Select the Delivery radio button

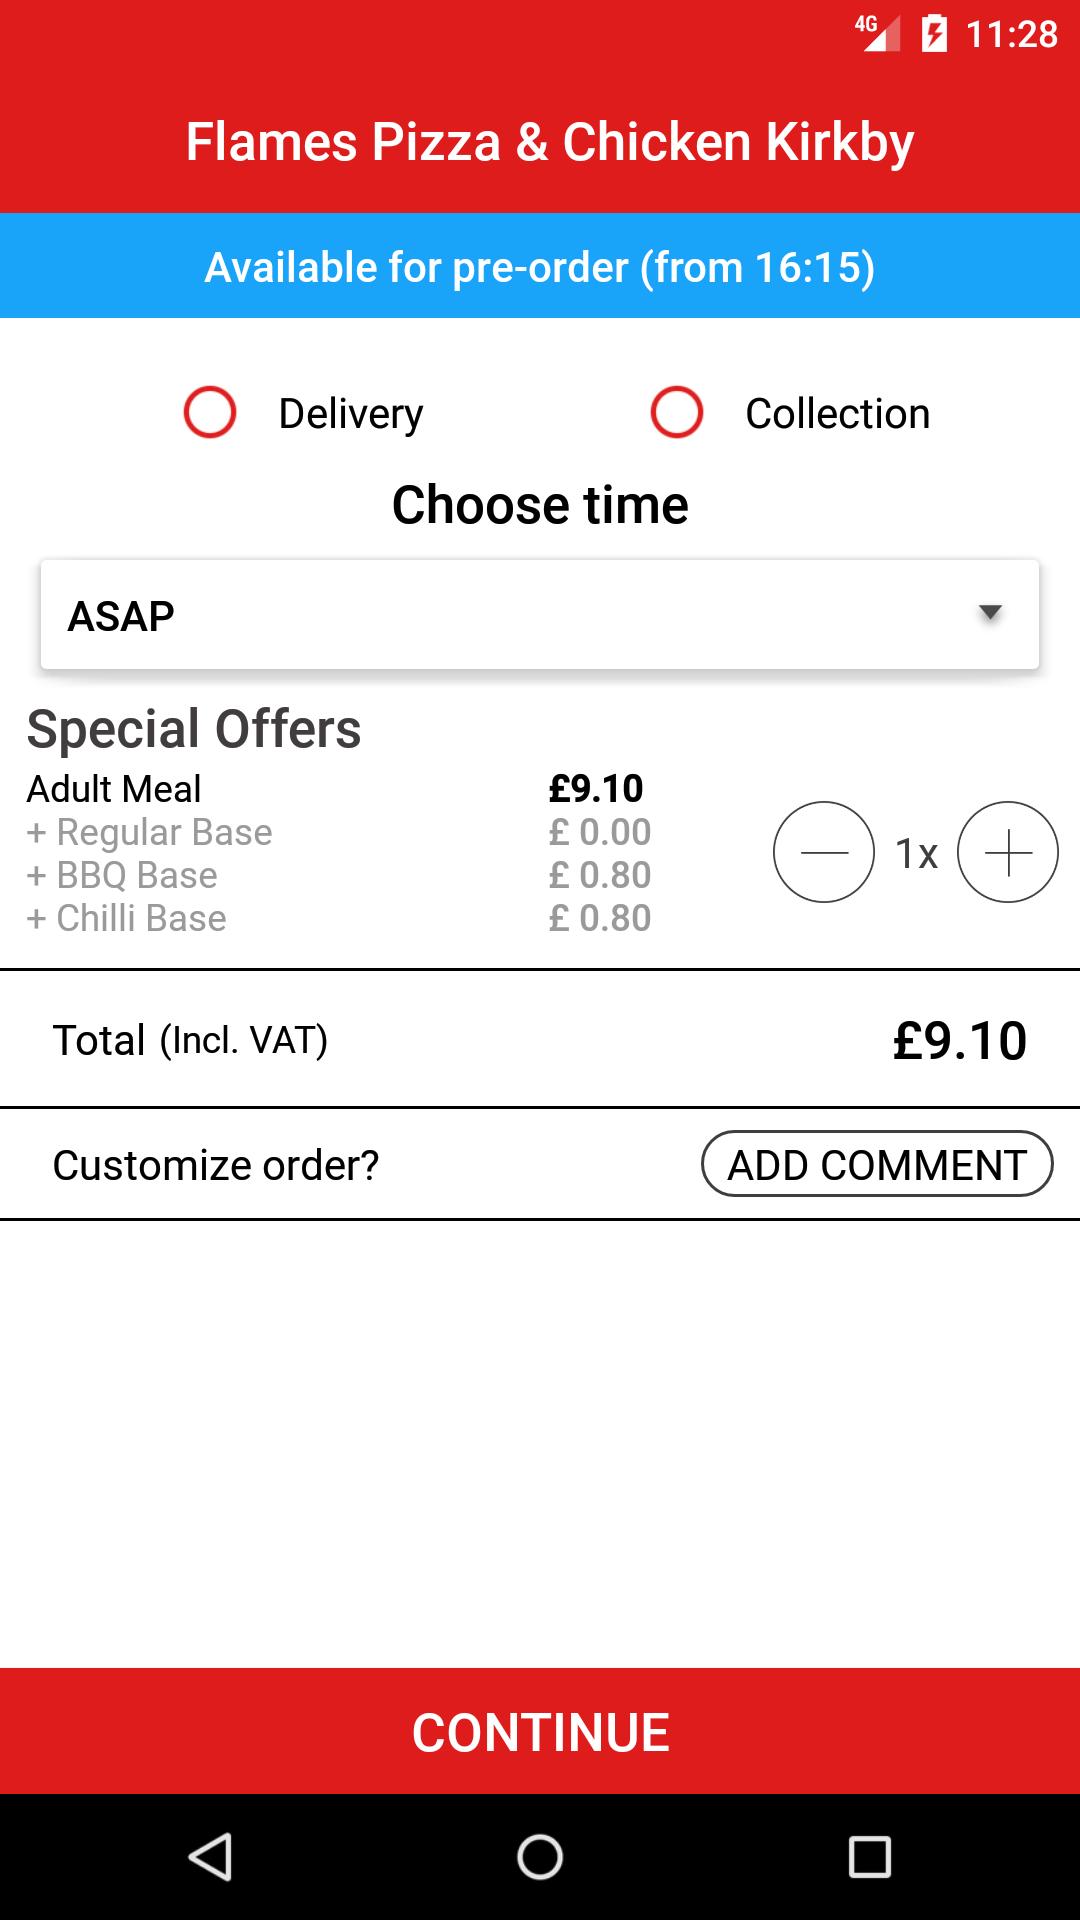[210, 412]
